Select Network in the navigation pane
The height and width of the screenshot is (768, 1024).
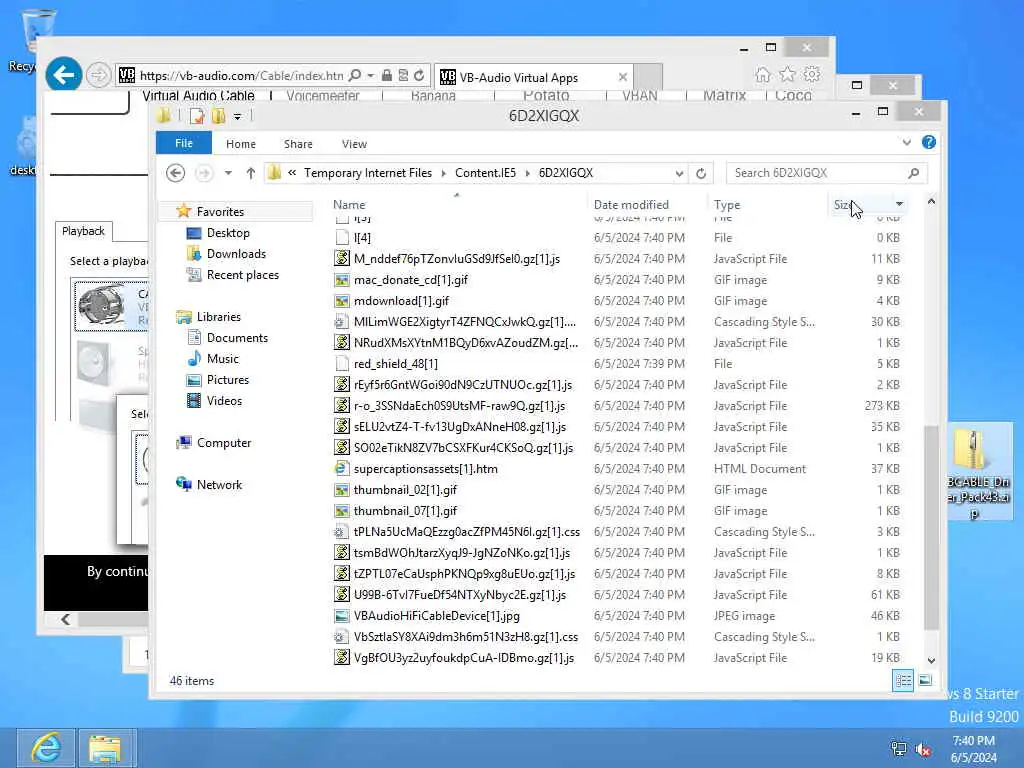[x=219, y=485]
